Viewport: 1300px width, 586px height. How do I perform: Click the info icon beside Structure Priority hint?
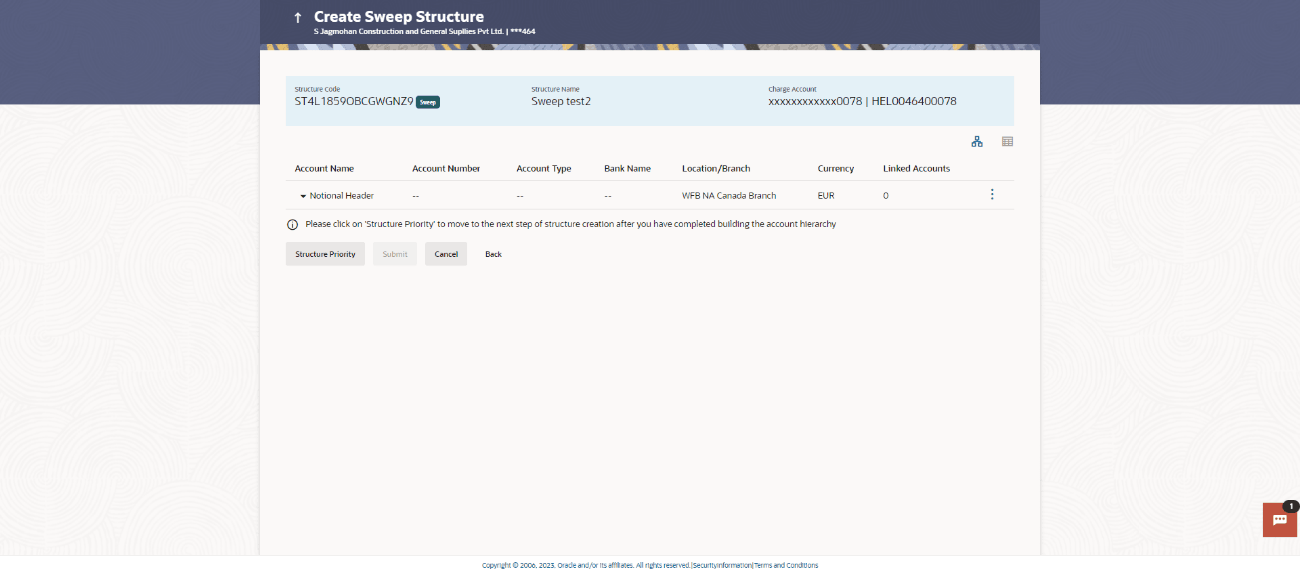point(293,225)
